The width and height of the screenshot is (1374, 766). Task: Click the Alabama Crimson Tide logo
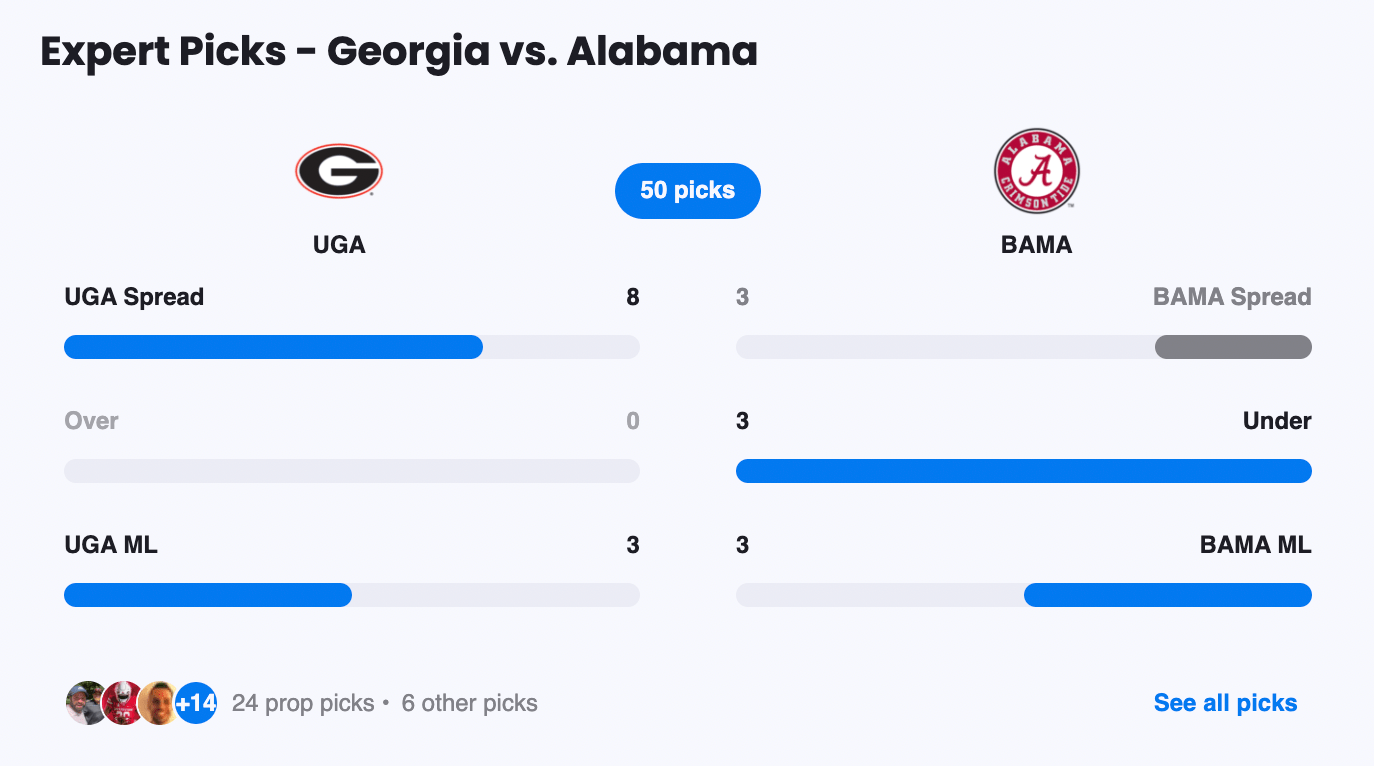[1036, 170]
